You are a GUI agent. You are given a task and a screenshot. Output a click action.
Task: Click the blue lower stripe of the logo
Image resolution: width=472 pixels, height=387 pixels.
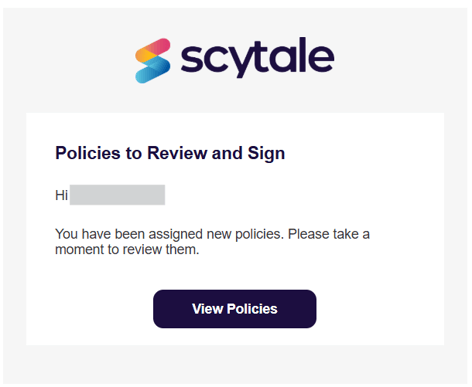[x=151, y=73]
